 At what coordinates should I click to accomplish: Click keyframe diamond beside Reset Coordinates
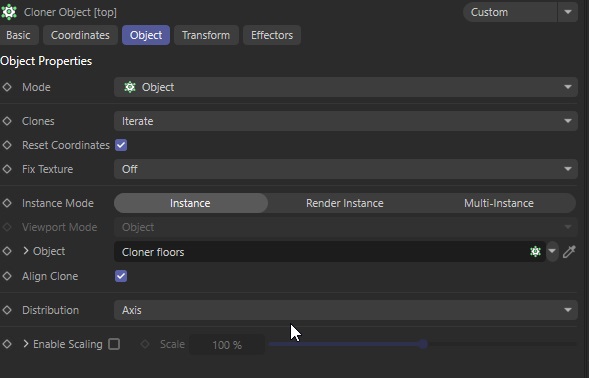(7, 145)
